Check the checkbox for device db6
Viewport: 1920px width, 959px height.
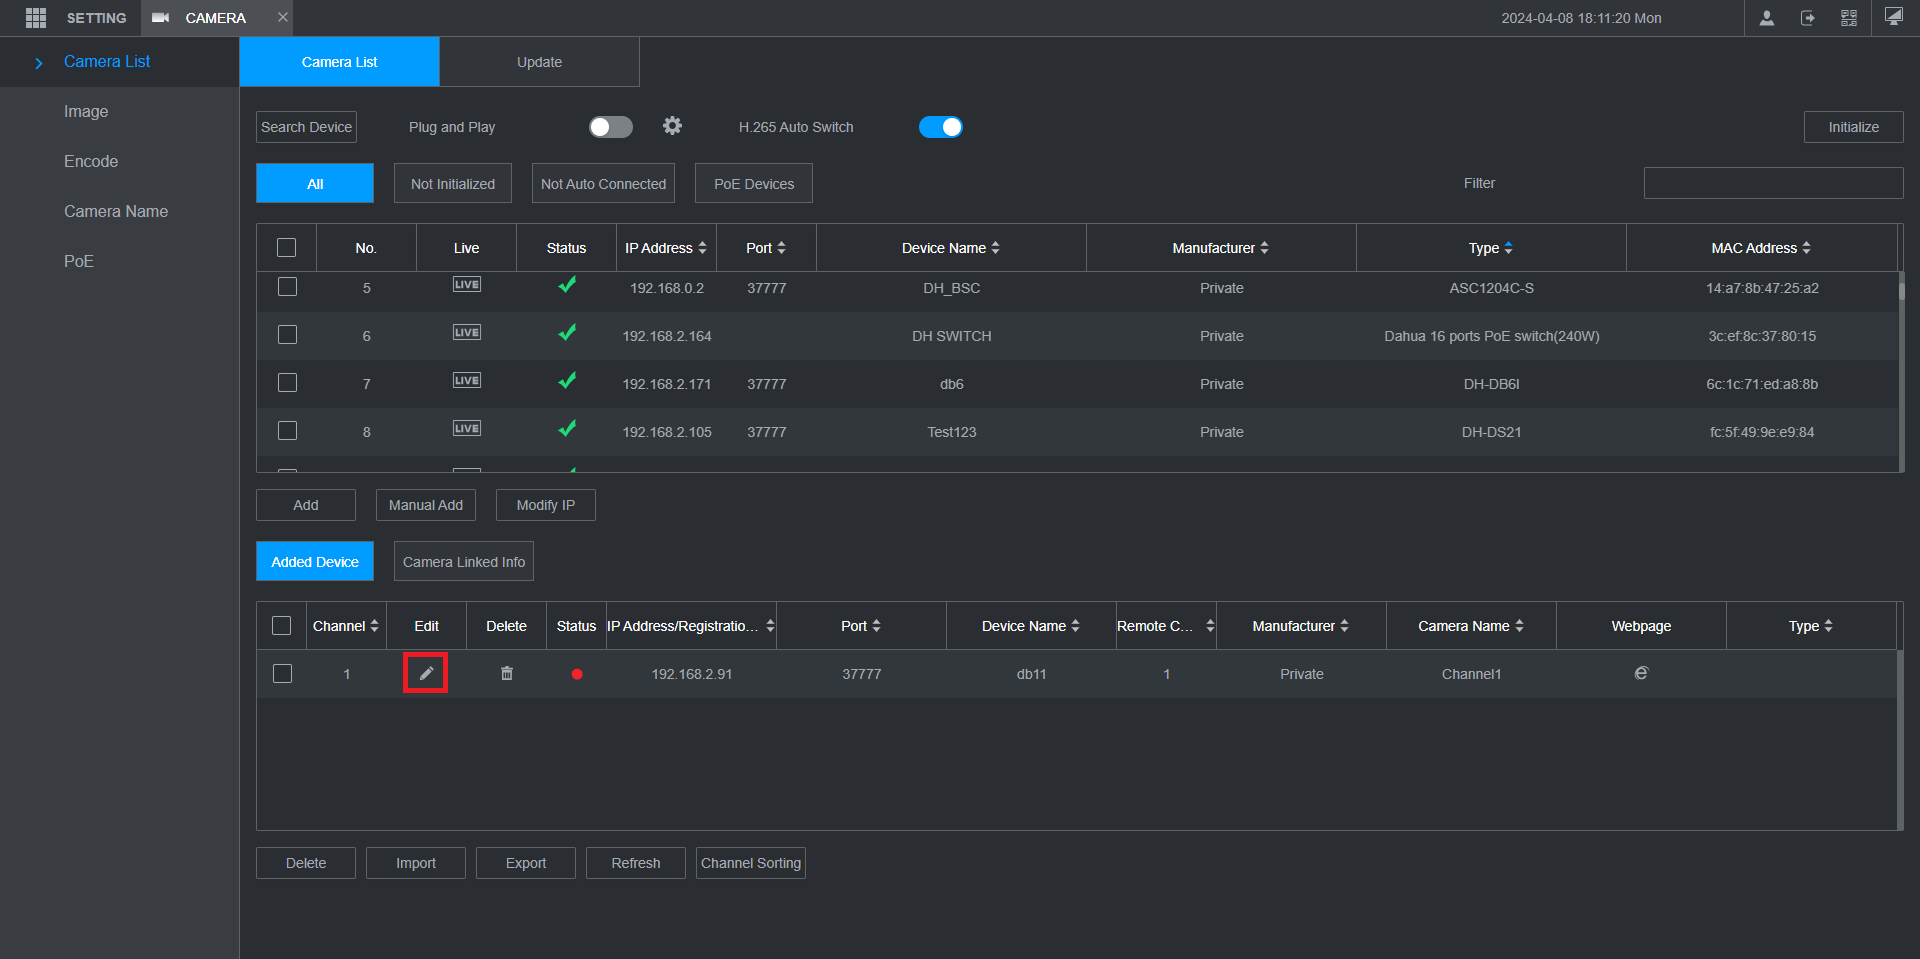[x=287, y=383]
